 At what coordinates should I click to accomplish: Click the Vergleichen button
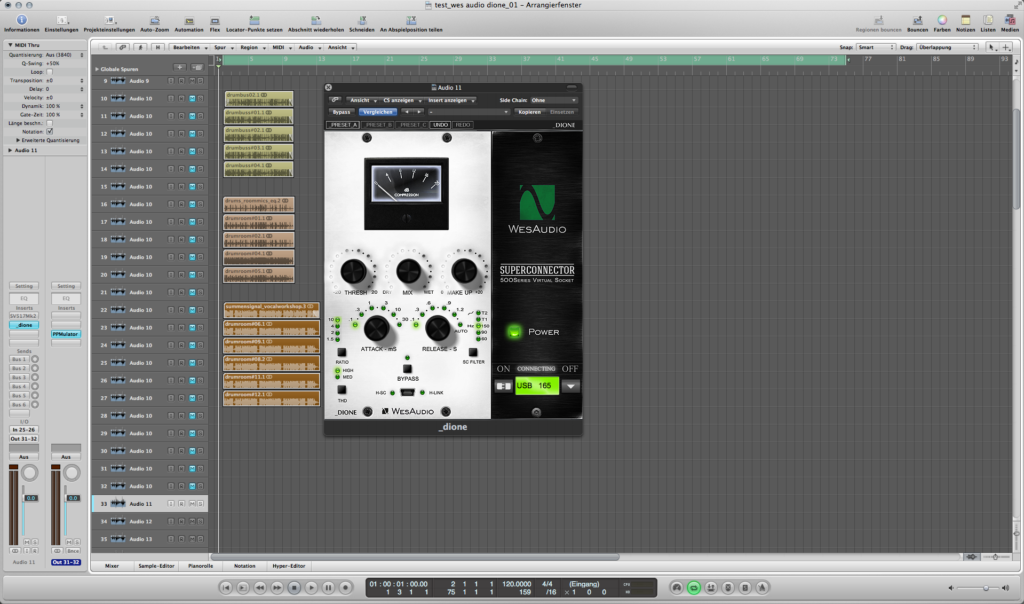click(x=377, y=112)
